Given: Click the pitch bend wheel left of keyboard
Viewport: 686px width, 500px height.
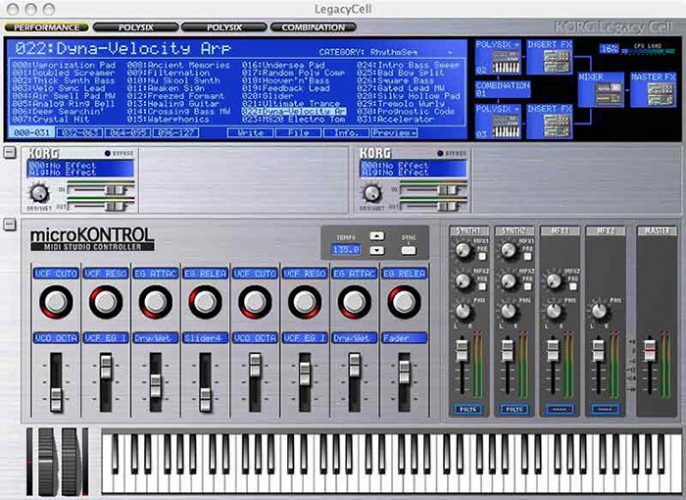Looking at the screenshot, I should tap(48, 461).
